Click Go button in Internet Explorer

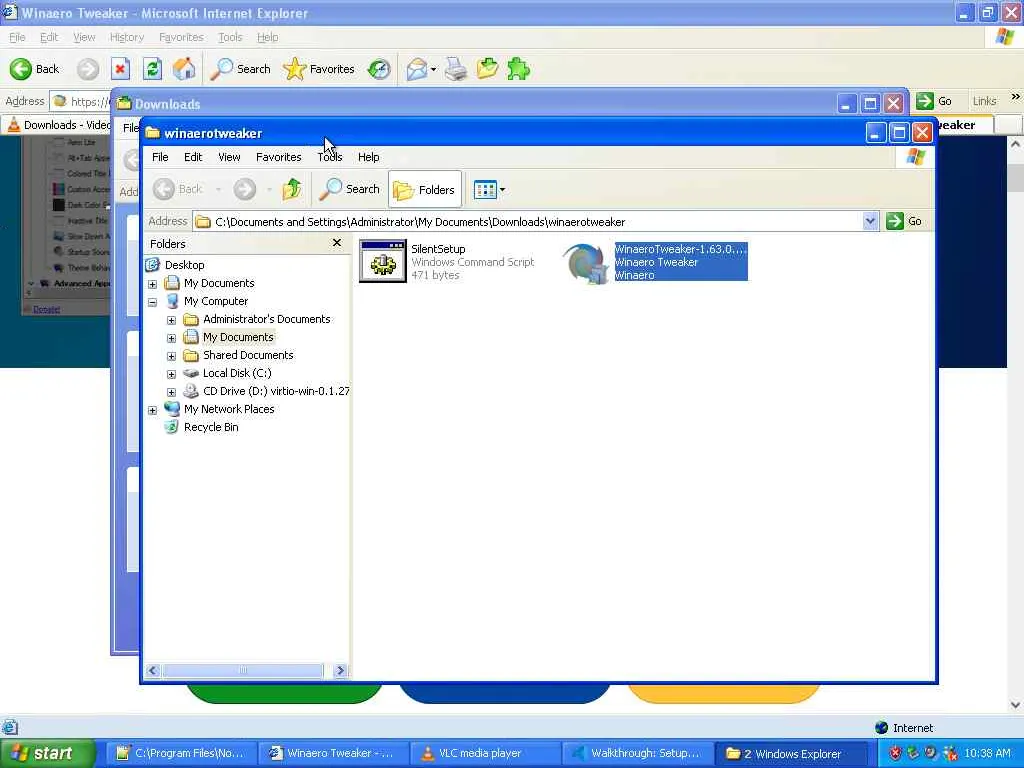pyautogui.click(x=935, y=101)
